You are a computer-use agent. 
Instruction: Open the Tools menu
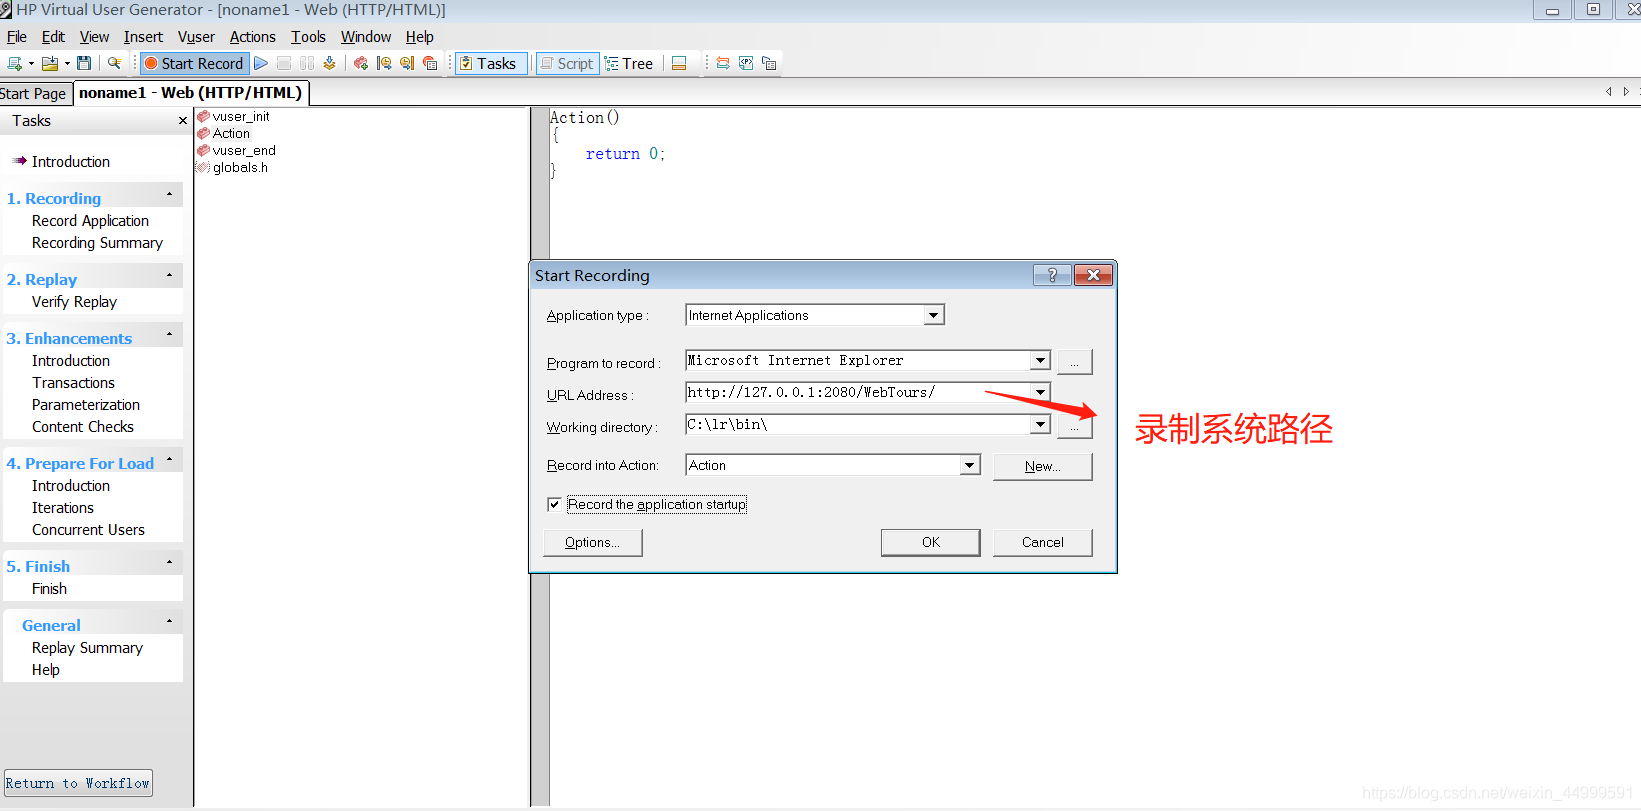(308, 37)
